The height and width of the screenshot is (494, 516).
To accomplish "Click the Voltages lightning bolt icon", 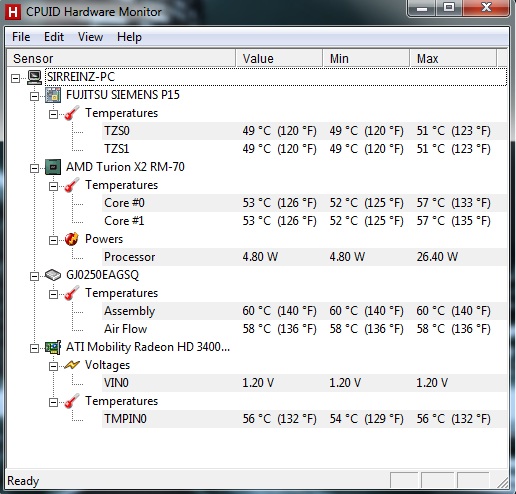I will [72, 365].
